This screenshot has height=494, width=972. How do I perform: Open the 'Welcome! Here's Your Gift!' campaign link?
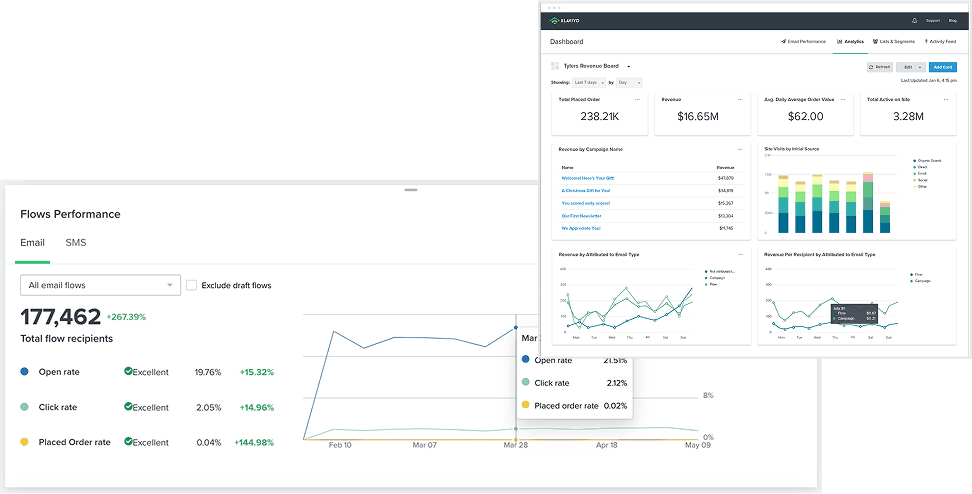click(588, 179)
